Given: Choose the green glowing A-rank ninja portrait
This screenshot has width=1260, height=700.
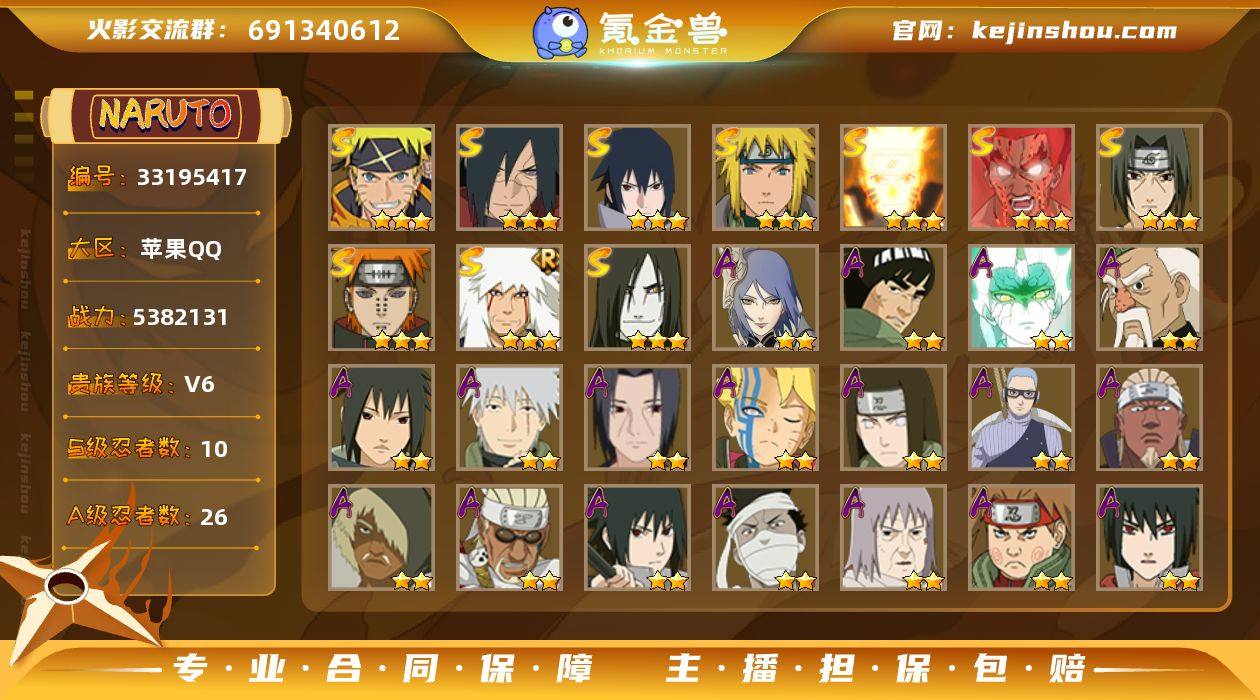Looking at the screenshot, I should coord(1021,297).
